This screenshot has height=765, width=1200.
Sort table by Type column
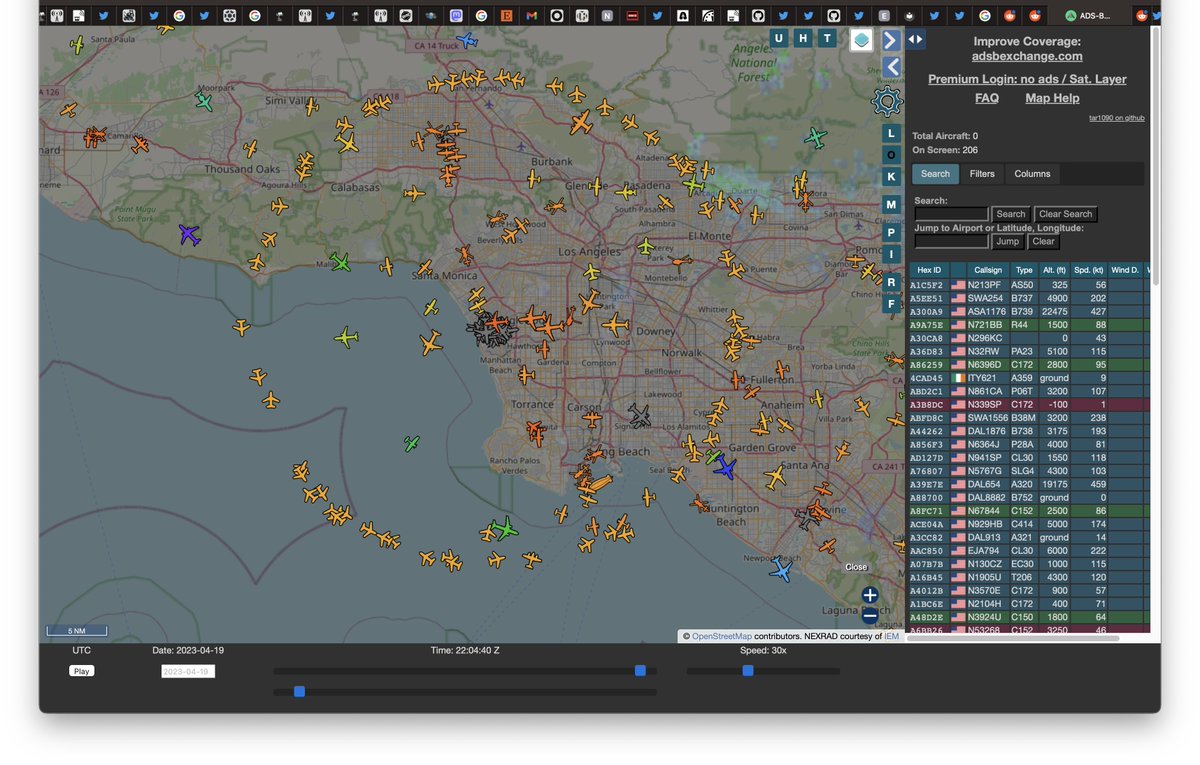pyautogui.click(x=1024, y=270)
